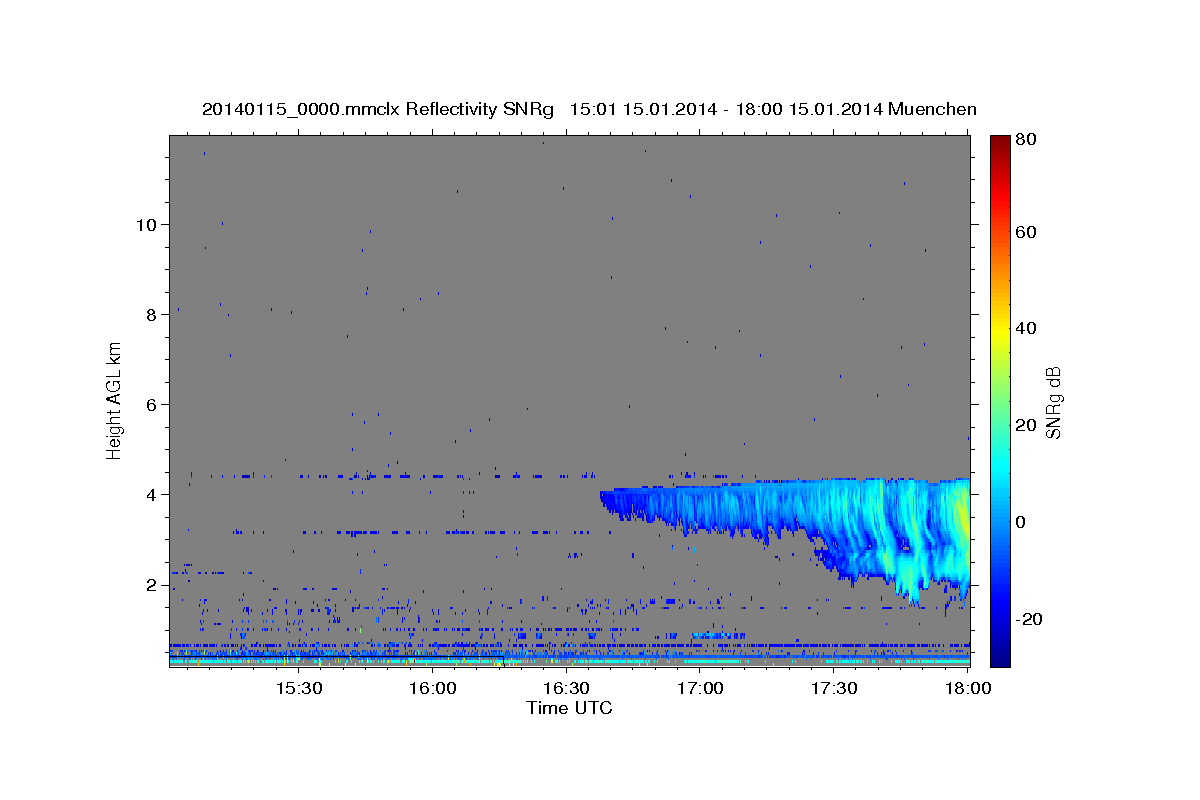Click the height tick label 4
The image size is (1200, 800).
pyautogui.click(x=151, y=494)
